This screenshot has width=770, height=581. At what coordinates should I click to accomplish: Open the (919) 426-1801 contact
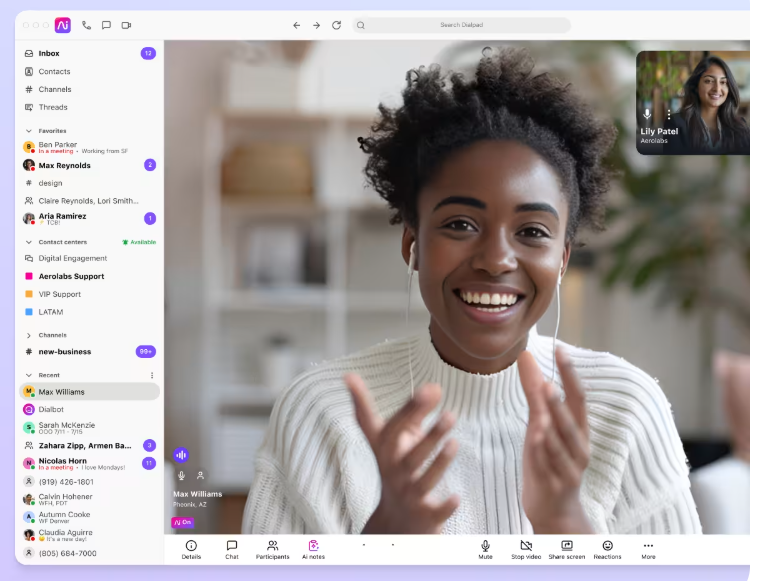pos(90,482)
